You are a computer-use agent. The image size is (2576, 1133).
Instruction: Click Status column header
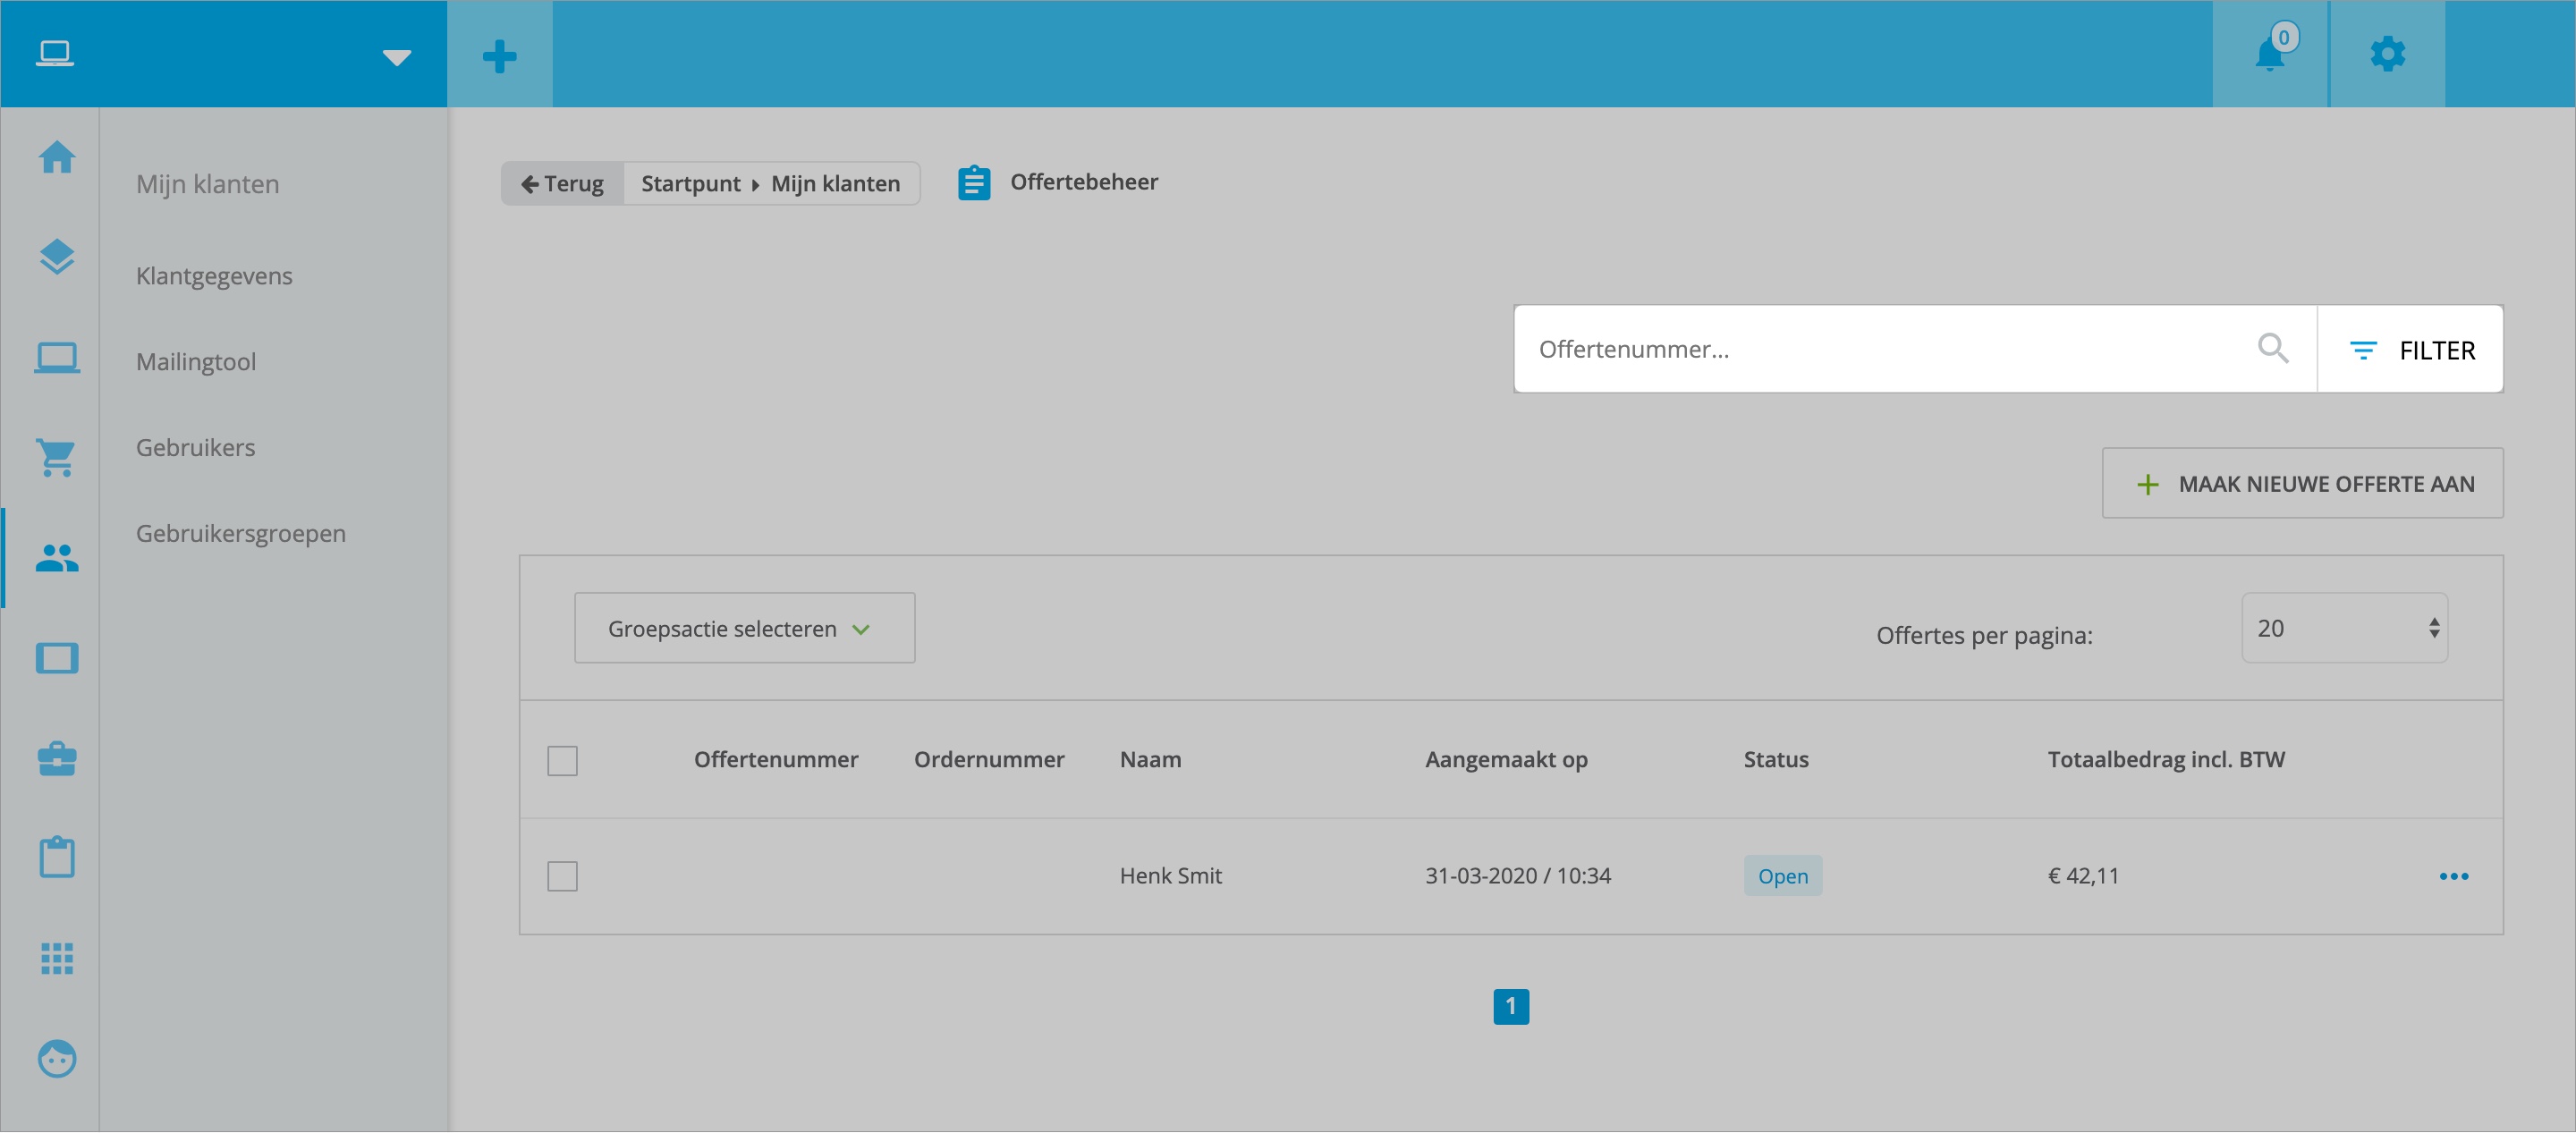pos(1776,760)
